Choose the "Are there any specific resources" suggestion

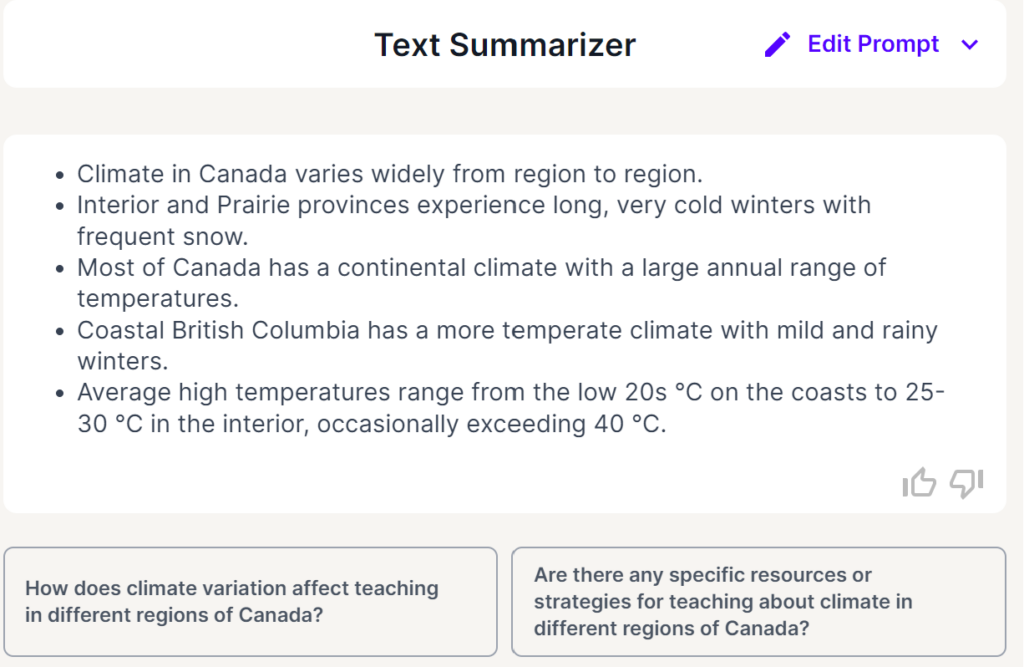(x=758, y=601)
